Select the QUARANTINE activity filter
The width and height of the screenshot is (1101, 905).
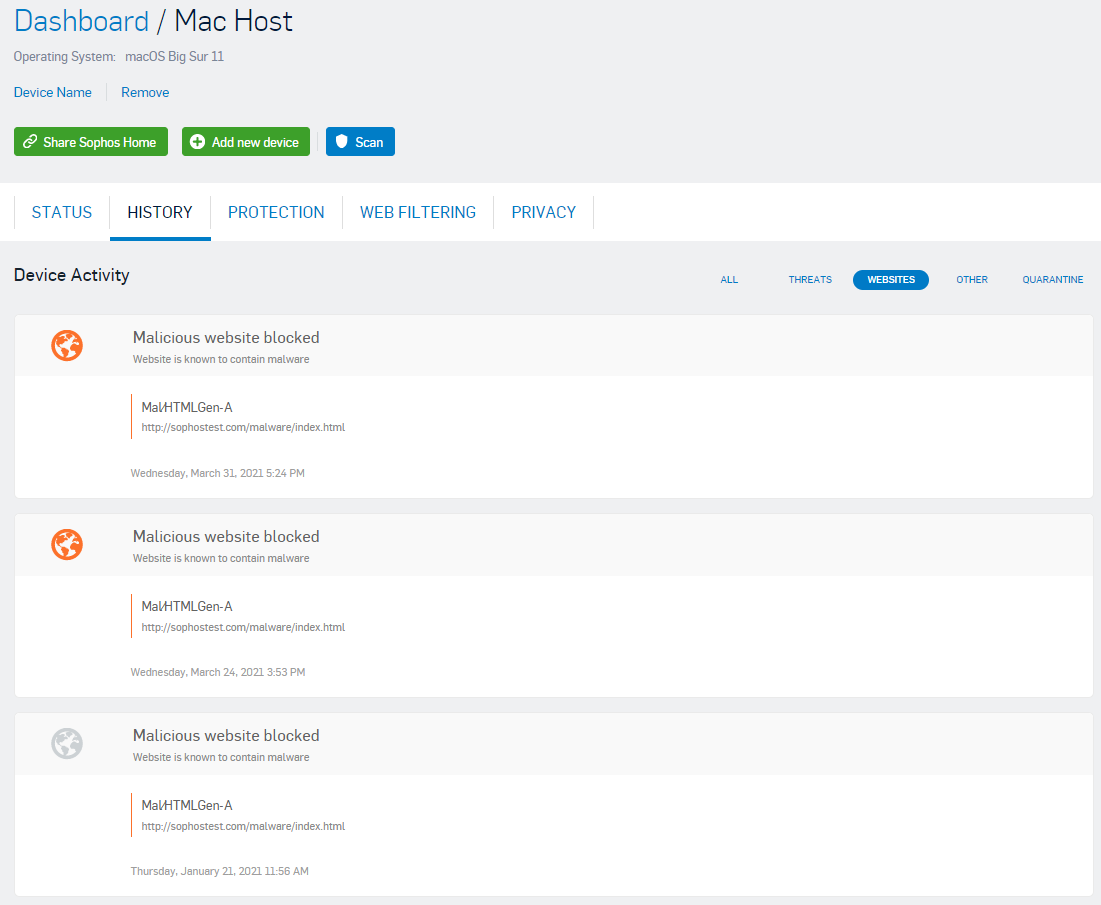coord(1052,280)
